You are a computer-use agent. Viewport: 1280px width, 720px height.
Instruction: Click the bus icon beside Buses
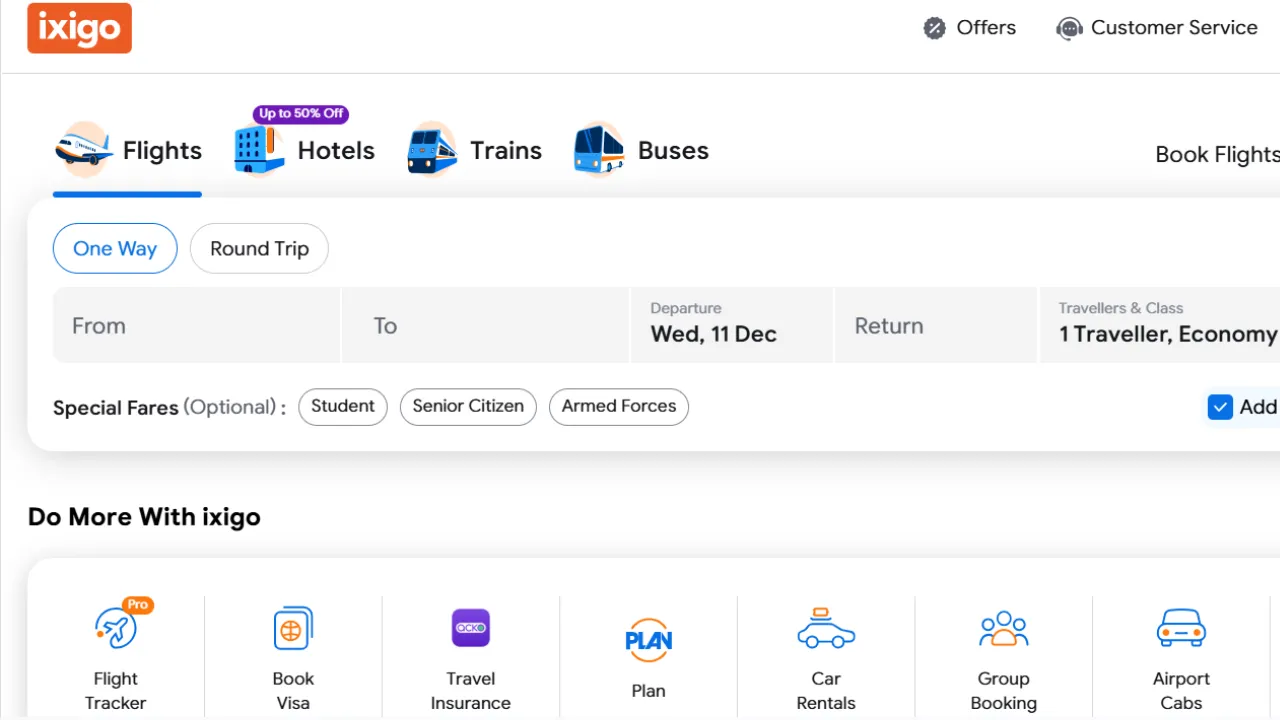599,150
